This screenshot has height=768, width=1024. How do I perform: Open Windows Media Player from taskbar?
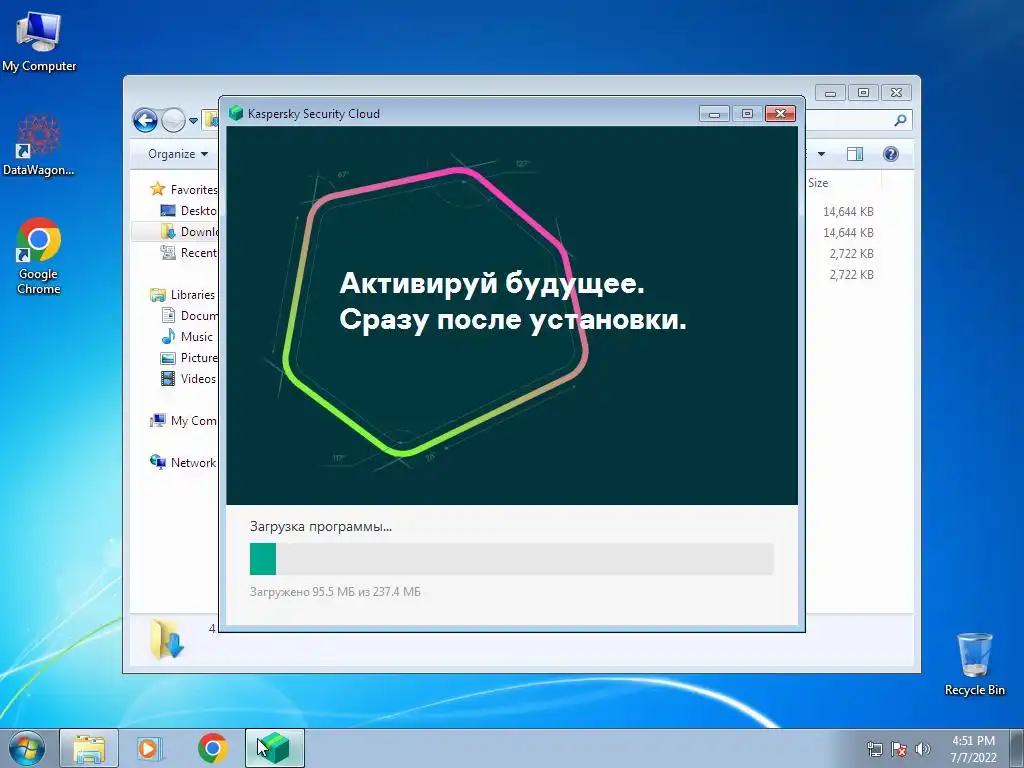coord(150,748)
